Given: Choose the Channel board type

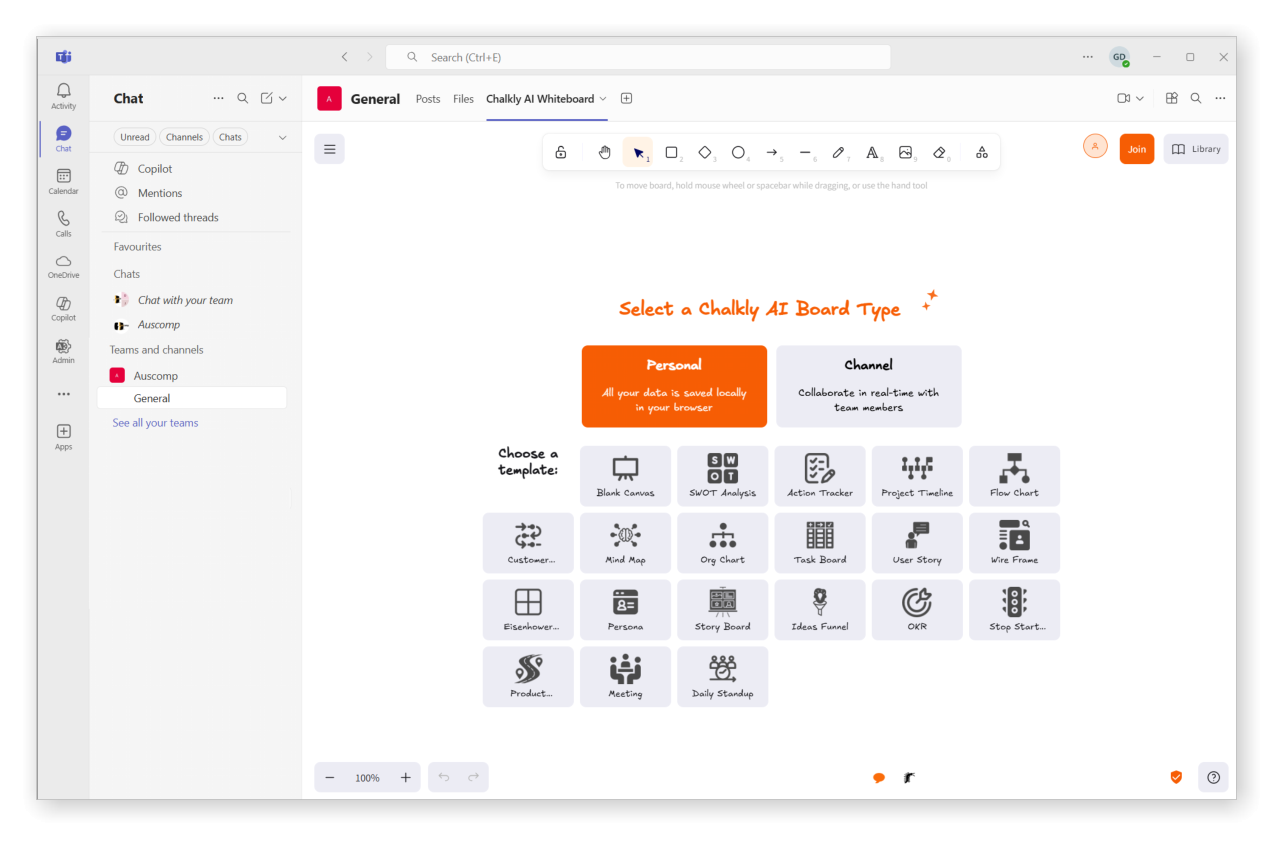Looking at the screenshot, I should pos(868,386).
